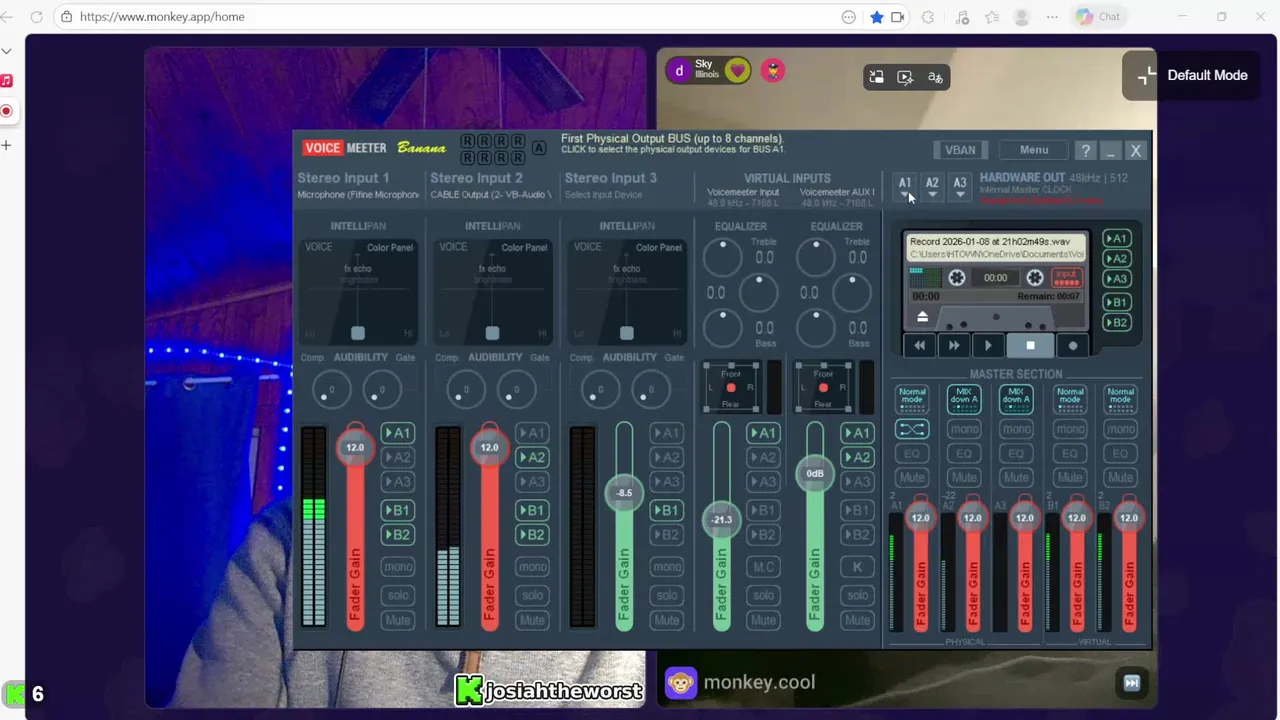Toggle M.C on Voicemeeter Input strip
Image resolution: width=1280 pixels, height=720 pixels.
click(x=763, y=567)
